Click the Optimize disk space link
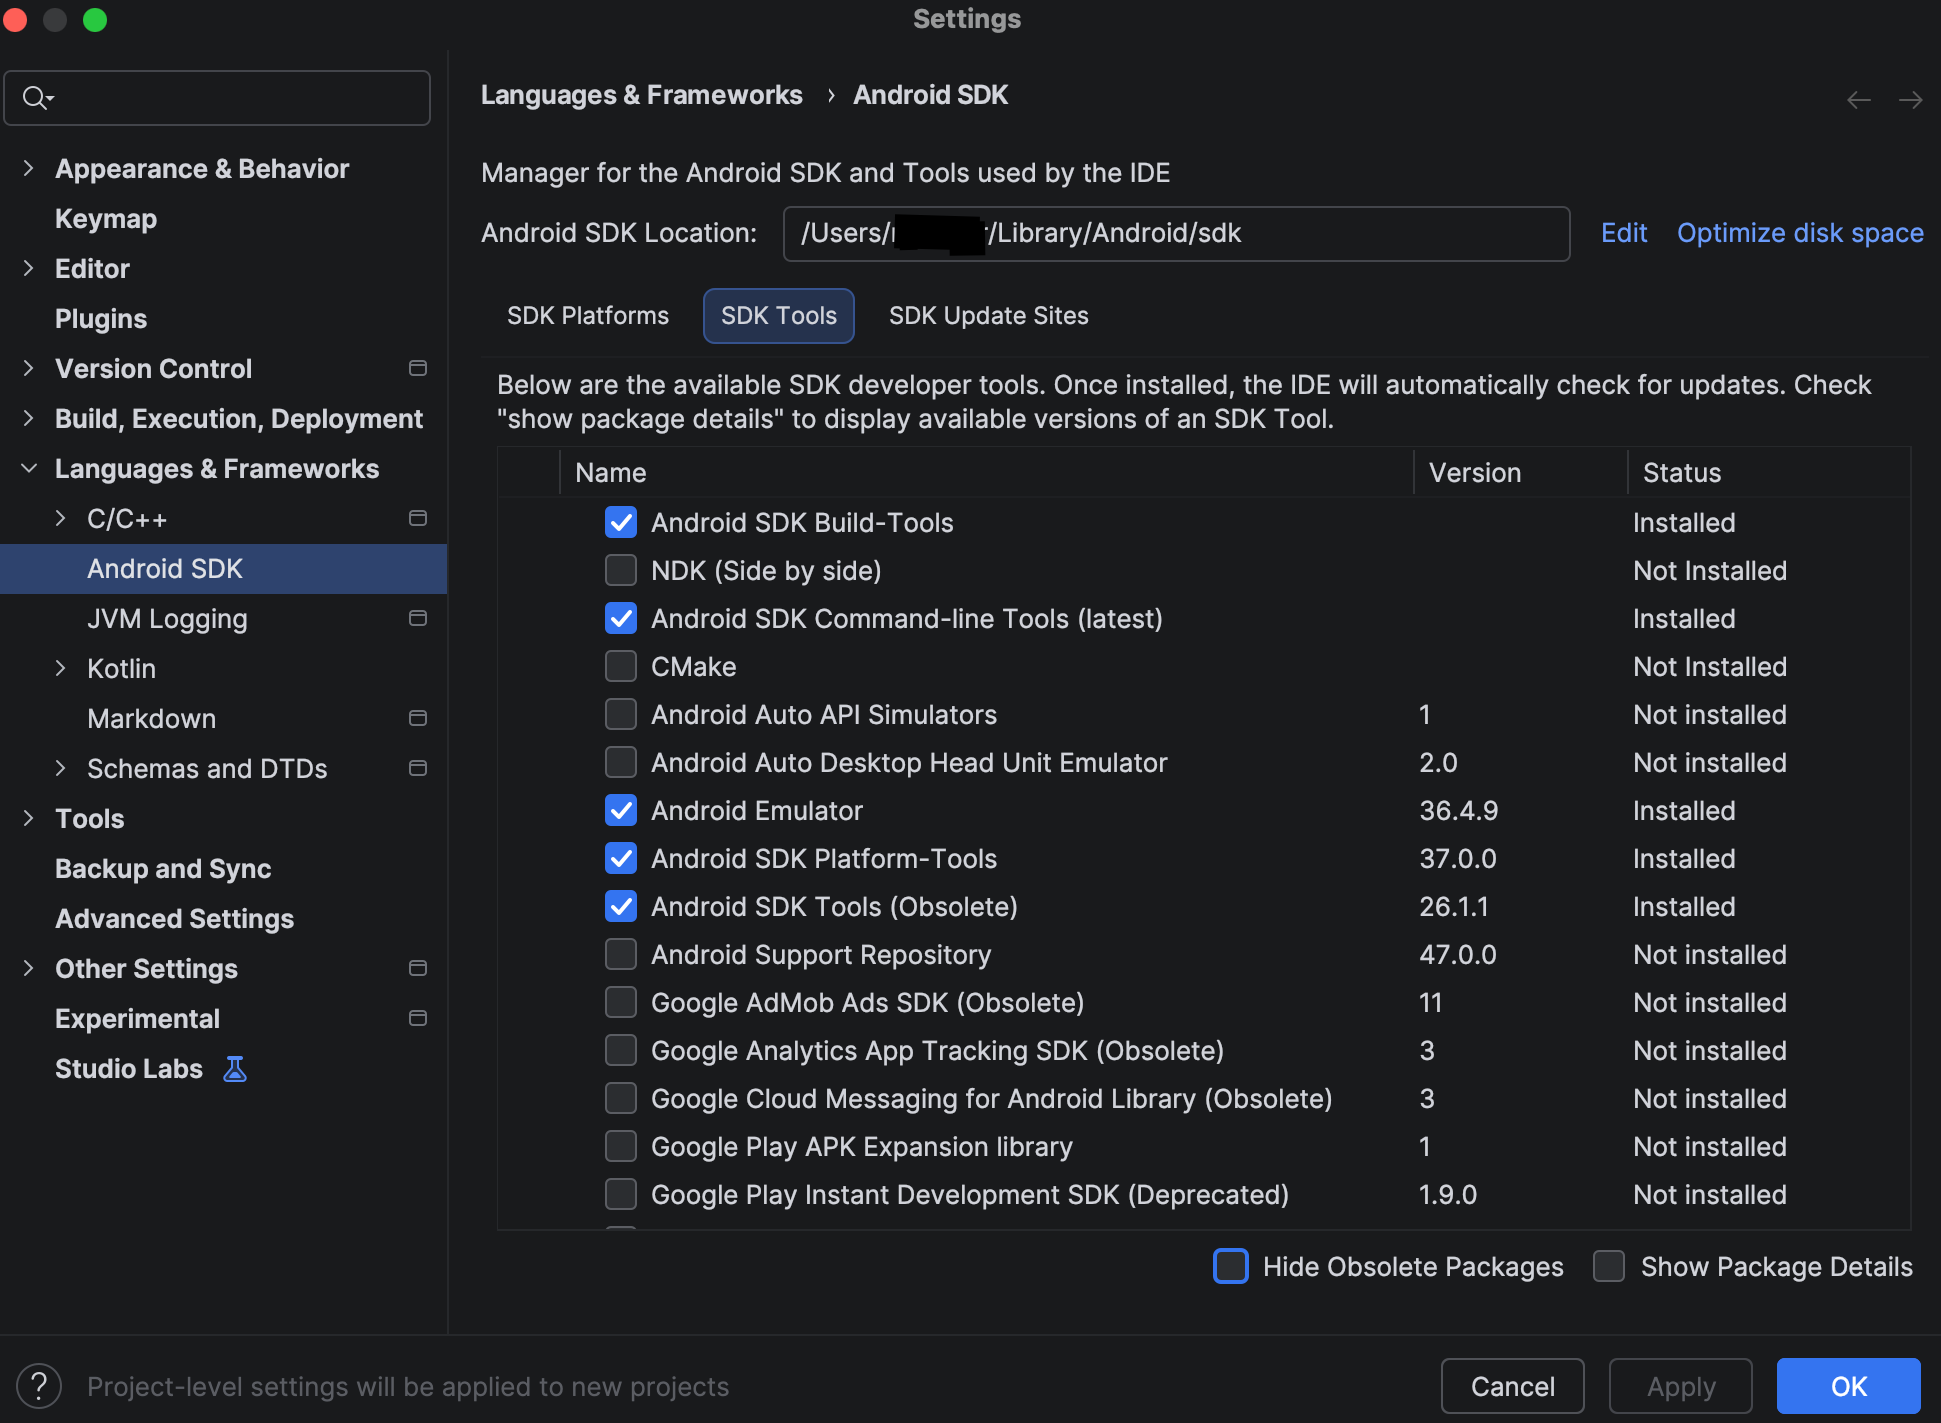Image resolution: width=1941 pixels, height=1423 pixels. coord(1799,233)
